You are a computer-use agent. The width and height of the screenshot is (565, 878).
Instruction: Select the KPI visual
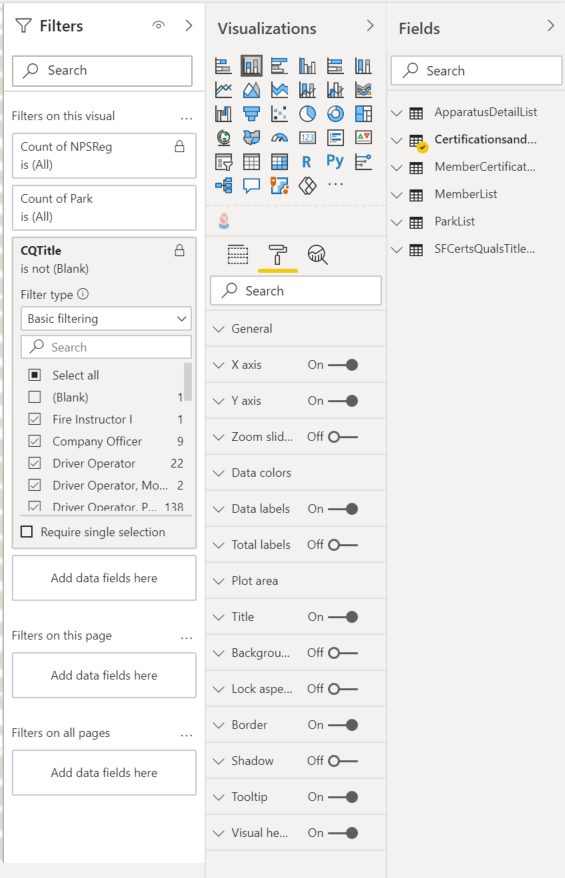[x=363, y=137]
